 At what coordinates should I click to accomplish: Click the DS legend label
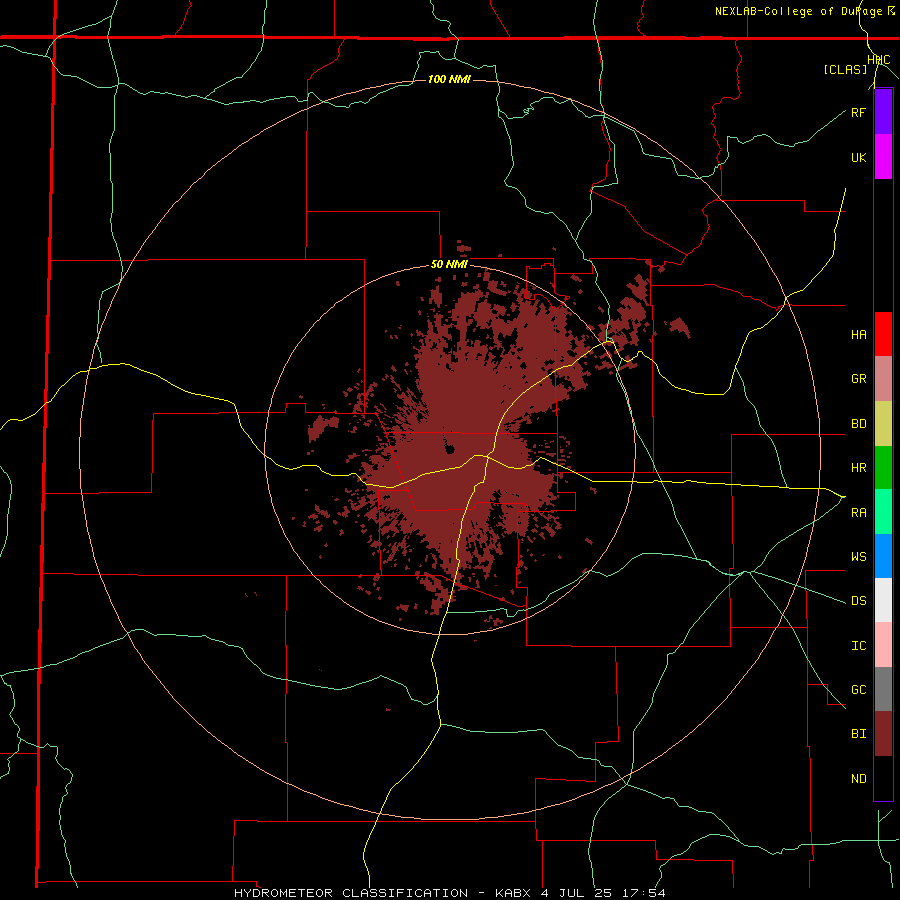858,601
